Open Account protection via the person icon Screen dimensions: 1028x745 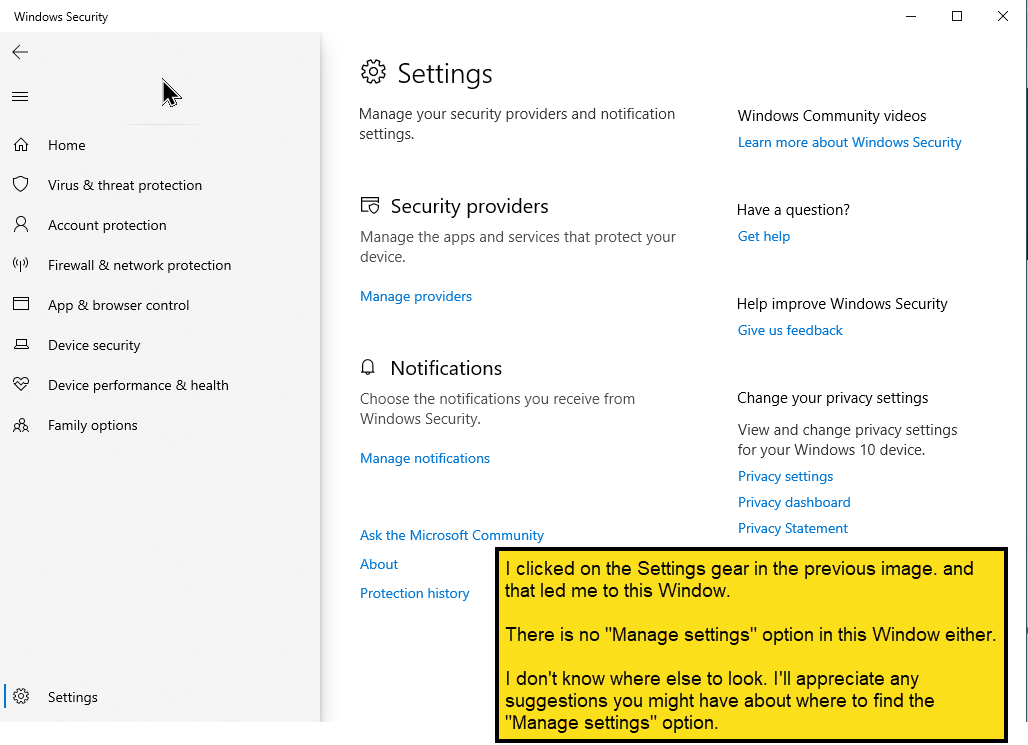coord(21,225)
